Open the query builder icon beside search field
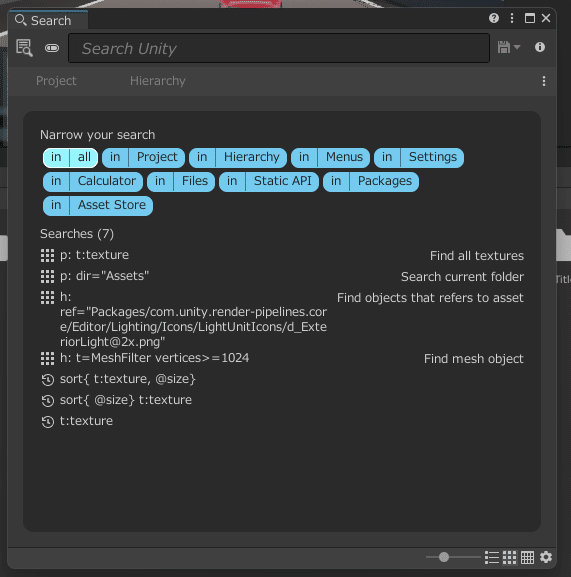This screenshot has height=577, width=571. point(24,48)
